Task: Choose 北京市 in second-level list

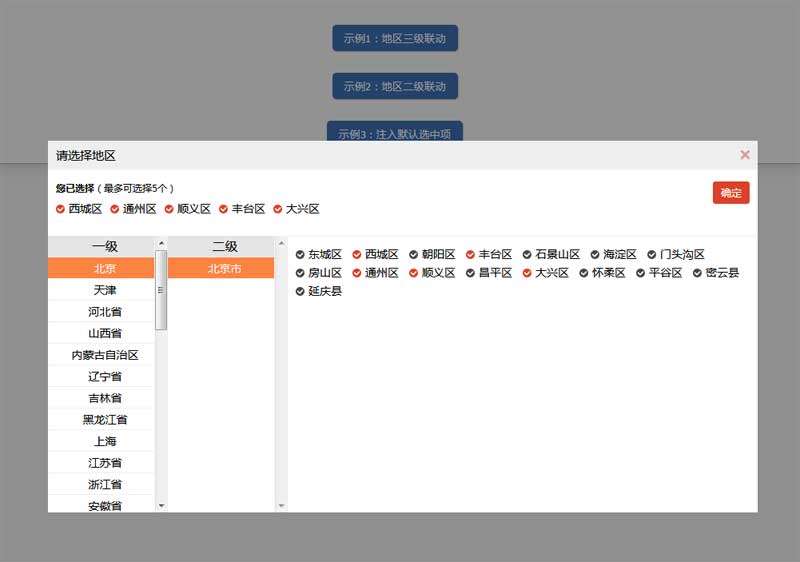Action: (224, 269)
